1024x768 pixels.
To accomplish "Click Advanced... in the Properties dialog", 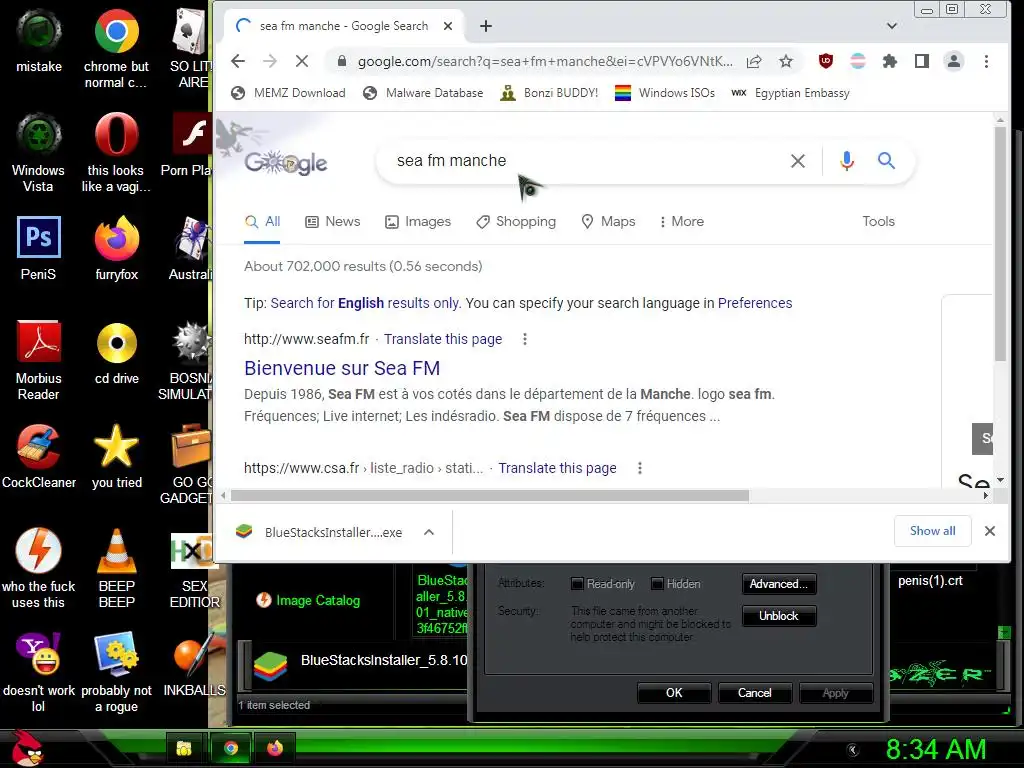I will point(778,584).
